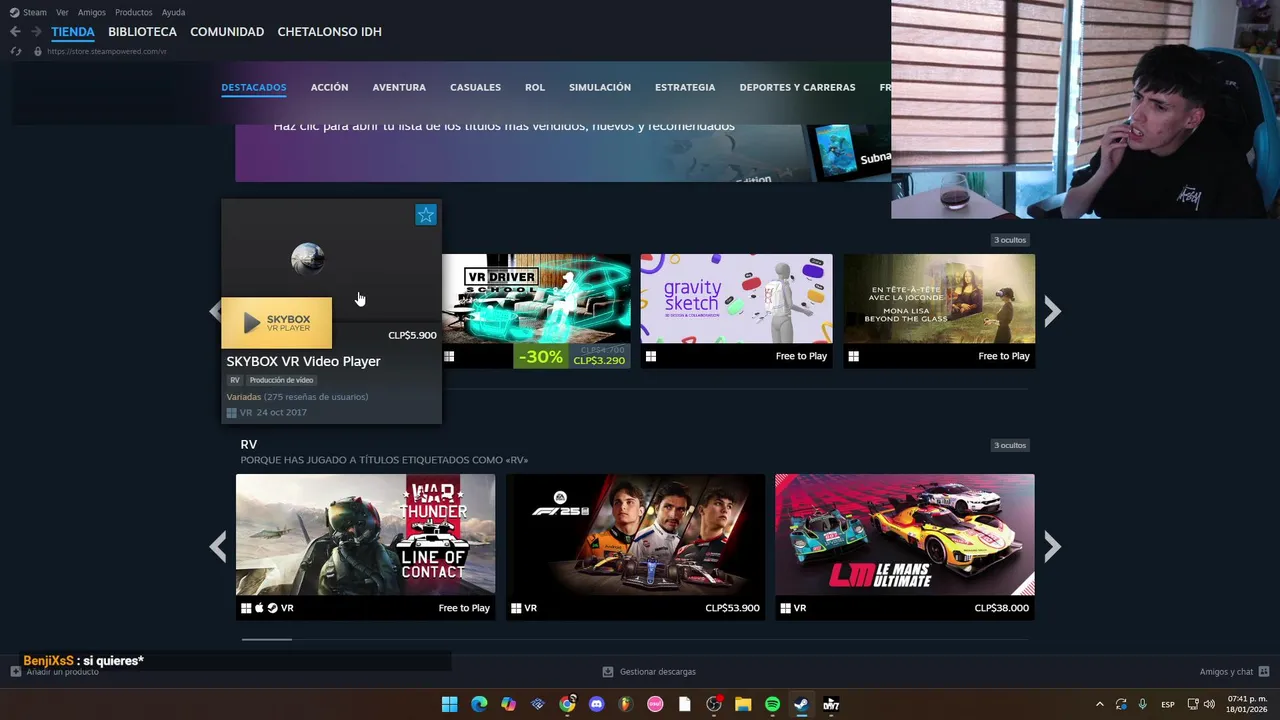This screenshot has height=720, width=1280.
Task: Select the ACCIÓN category
Action: pos(329,87)
